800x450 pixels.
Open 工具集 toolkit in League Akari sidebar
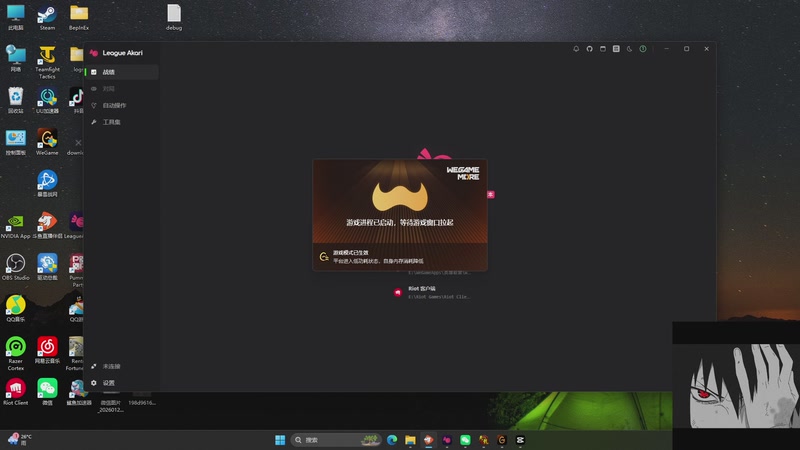point(122,122)
